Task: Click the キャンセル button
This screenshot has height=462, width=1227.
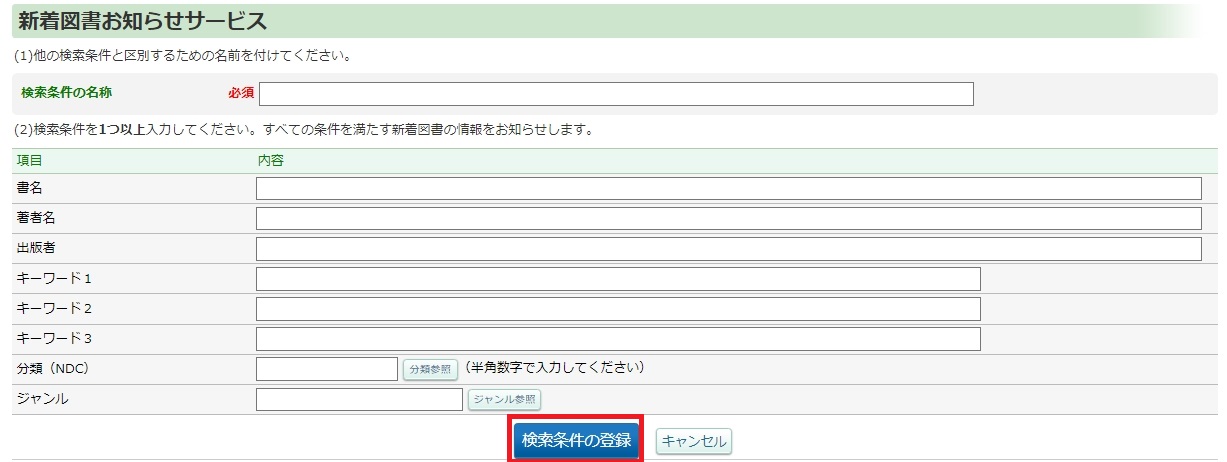Action: [694, 441]
